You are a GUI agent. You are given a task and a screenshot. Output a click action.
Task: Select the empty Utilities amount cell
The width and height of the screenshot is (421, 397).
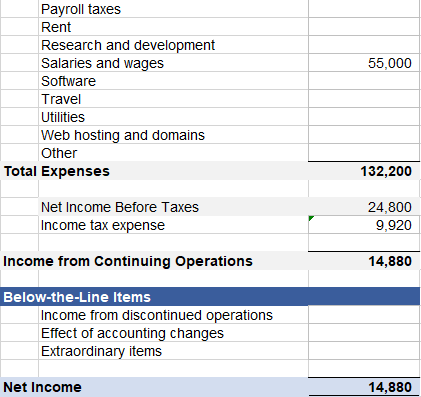pos(364,117)
